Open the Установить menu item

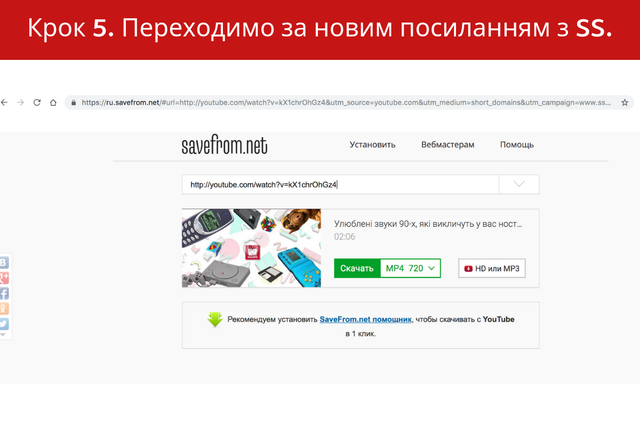point(372,144)
